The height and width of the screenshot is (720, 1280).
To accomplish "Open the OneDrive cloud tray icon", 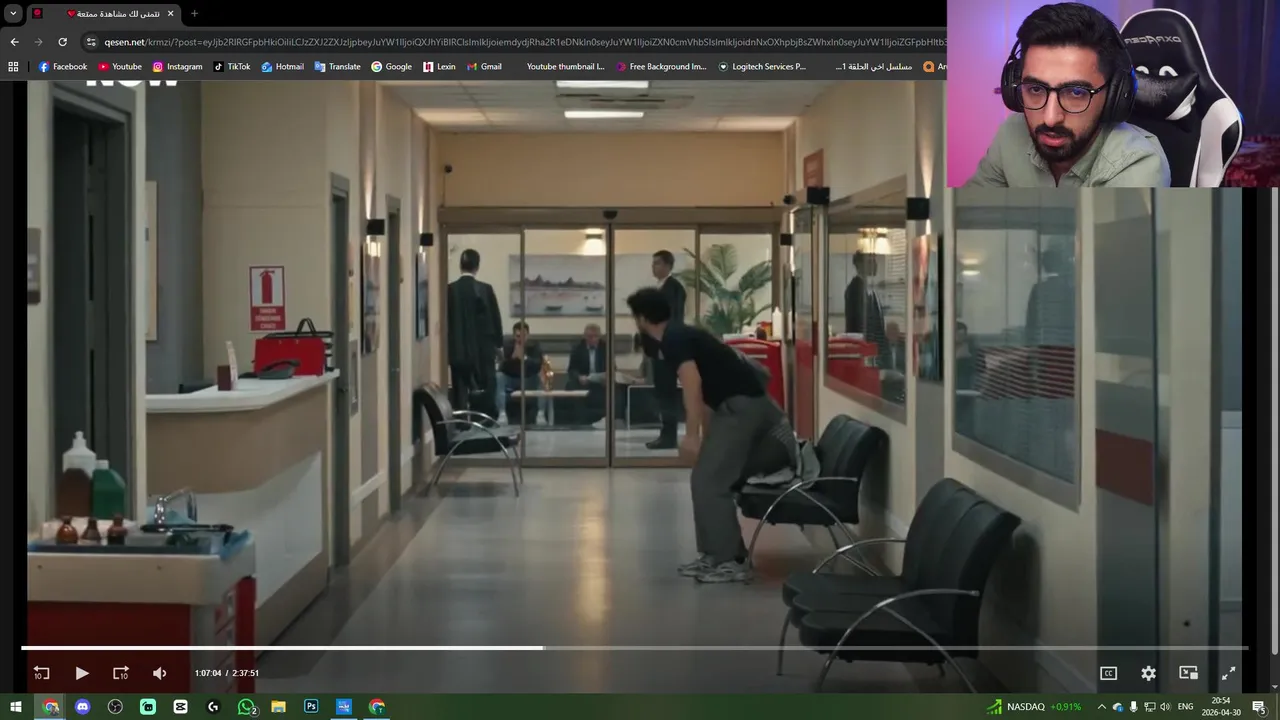I will click(x=1117, y=707).
